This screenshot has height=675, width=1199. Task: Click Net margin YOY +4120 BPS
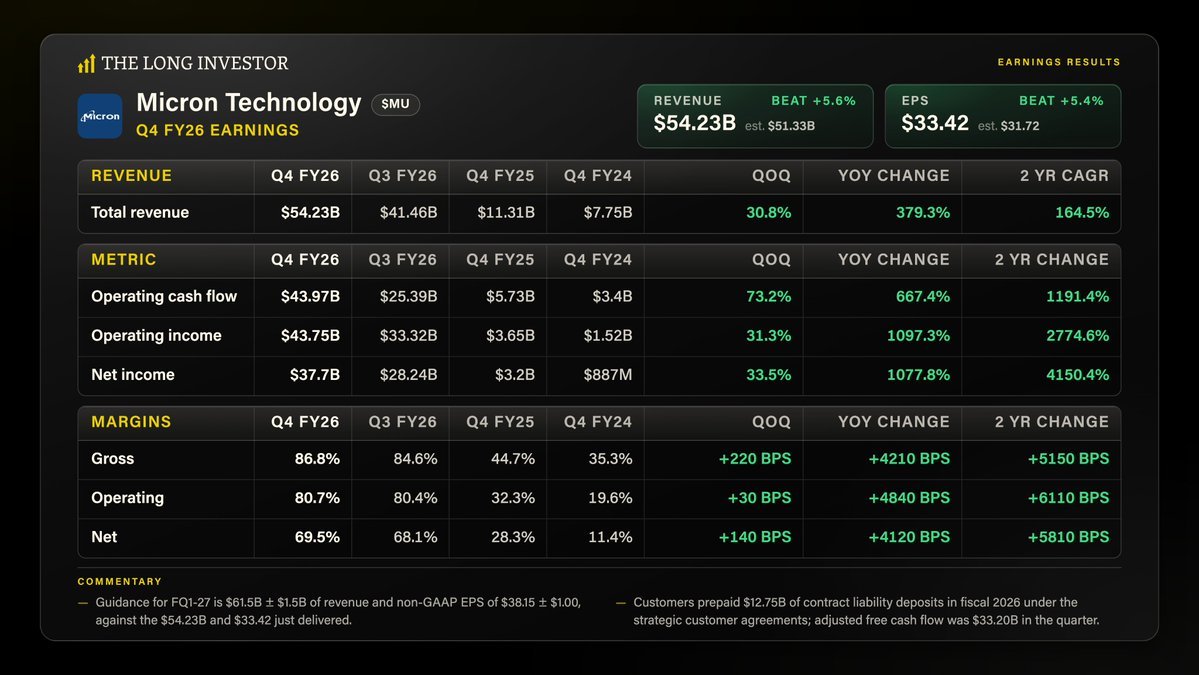point(909,537)
